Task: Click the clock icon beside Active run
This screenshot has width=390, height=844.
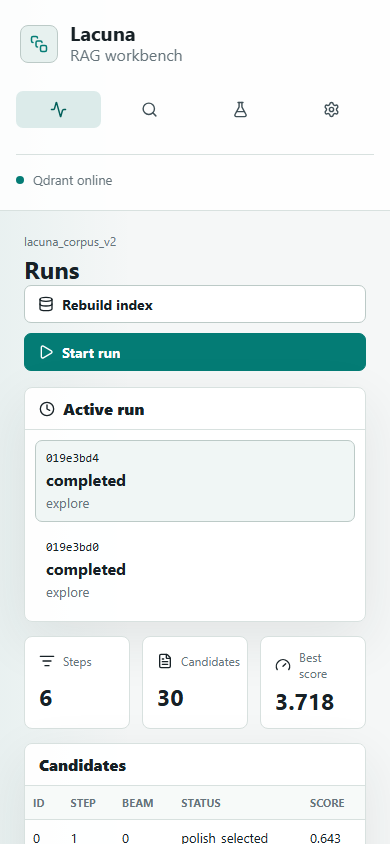Action: click(47, 410)
